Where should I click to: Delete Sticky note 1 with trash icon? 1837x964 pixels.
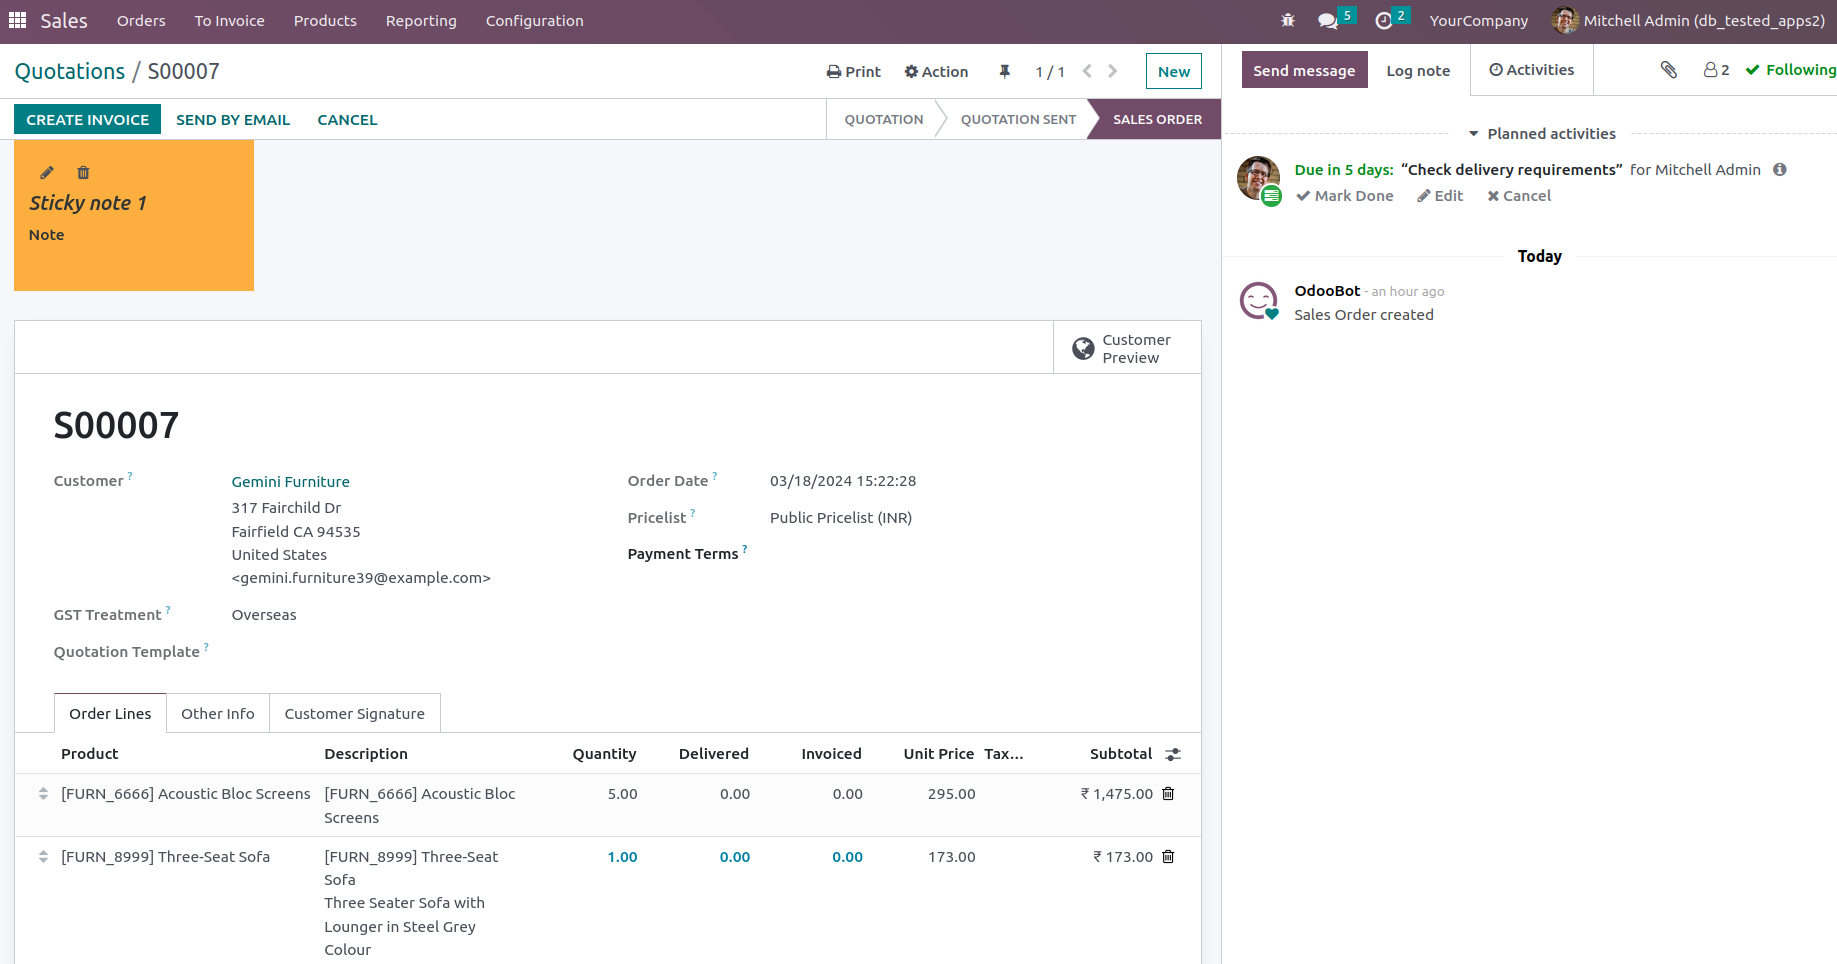point(83,173)
